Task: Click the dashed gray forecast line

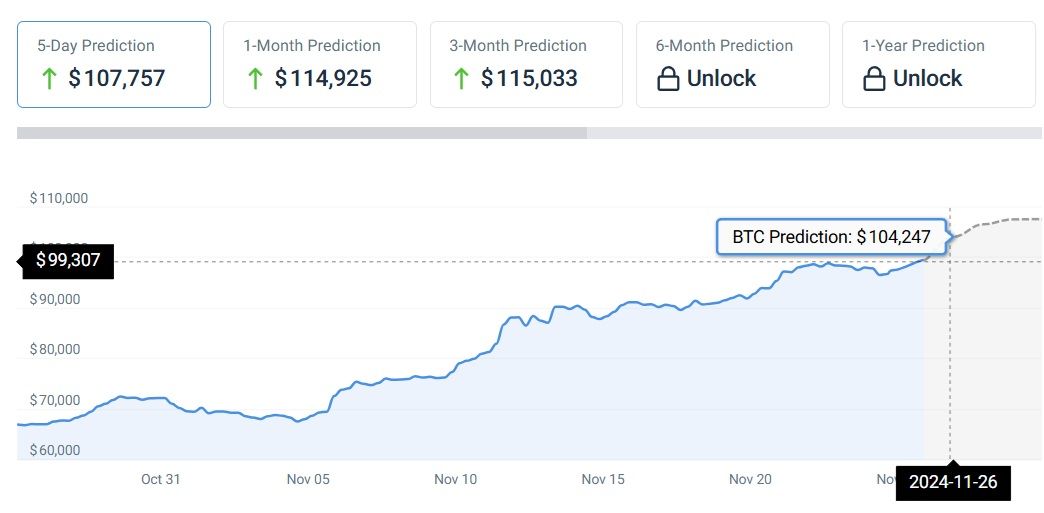Action: 990,223
